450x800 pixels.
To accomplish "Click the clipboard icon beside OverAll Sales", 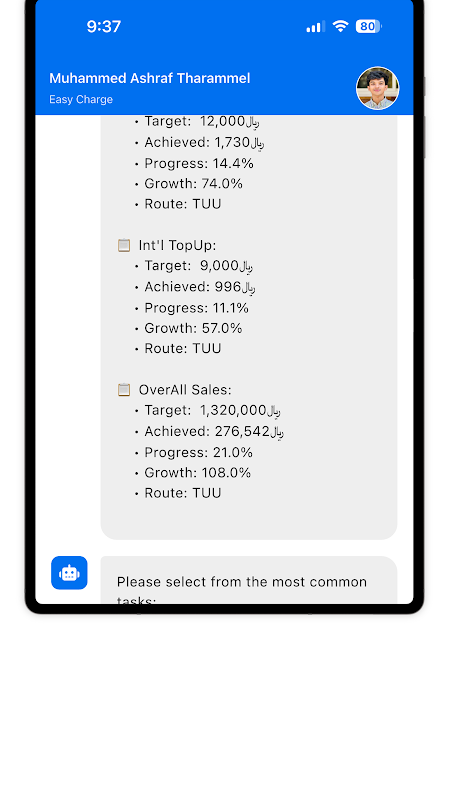I will coord(123,390).
